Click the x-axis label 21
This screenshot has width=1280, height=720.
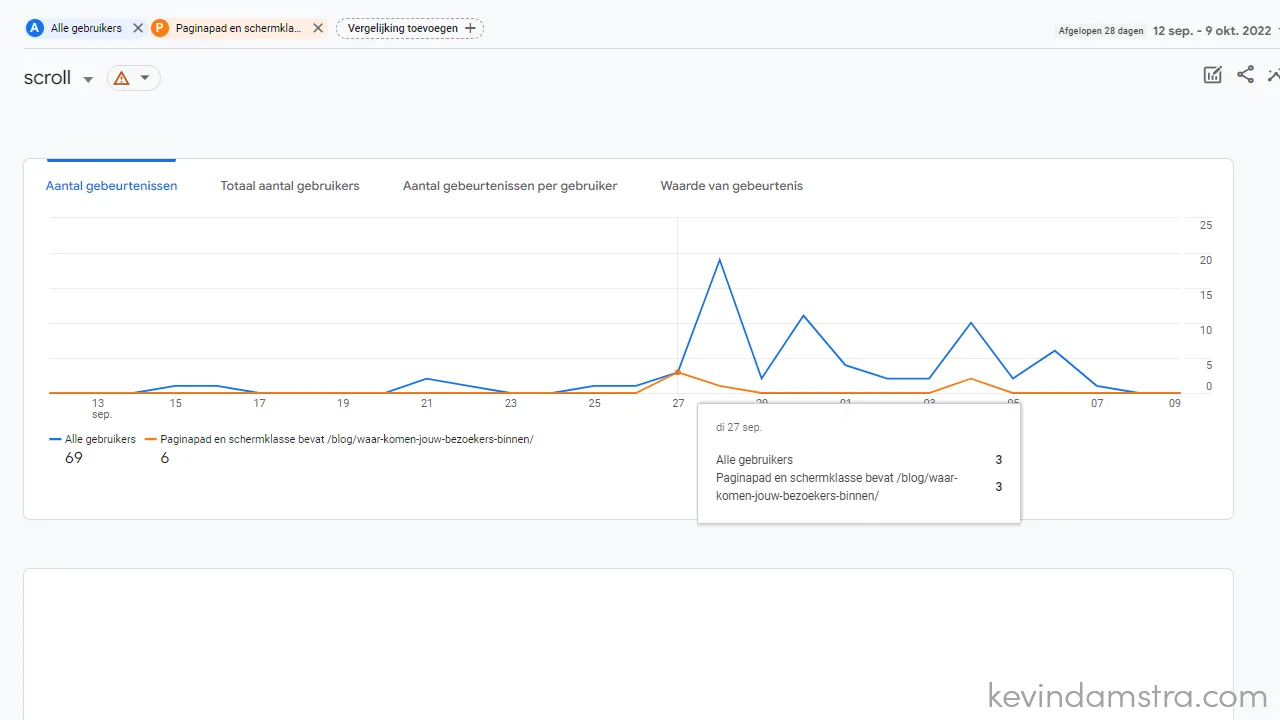[x=427, y=403]
